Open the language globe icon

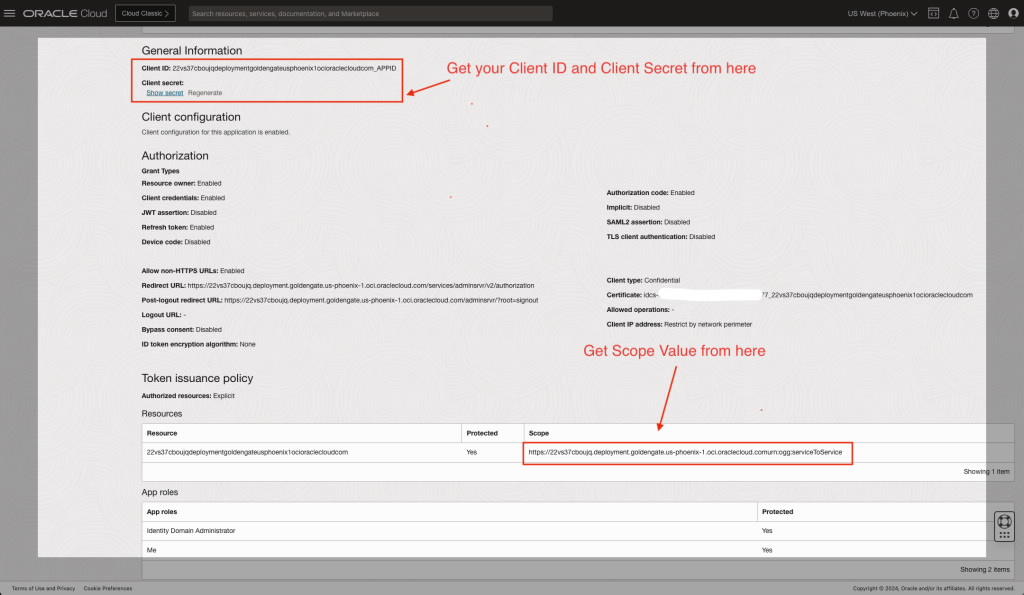tap(993, 13)
